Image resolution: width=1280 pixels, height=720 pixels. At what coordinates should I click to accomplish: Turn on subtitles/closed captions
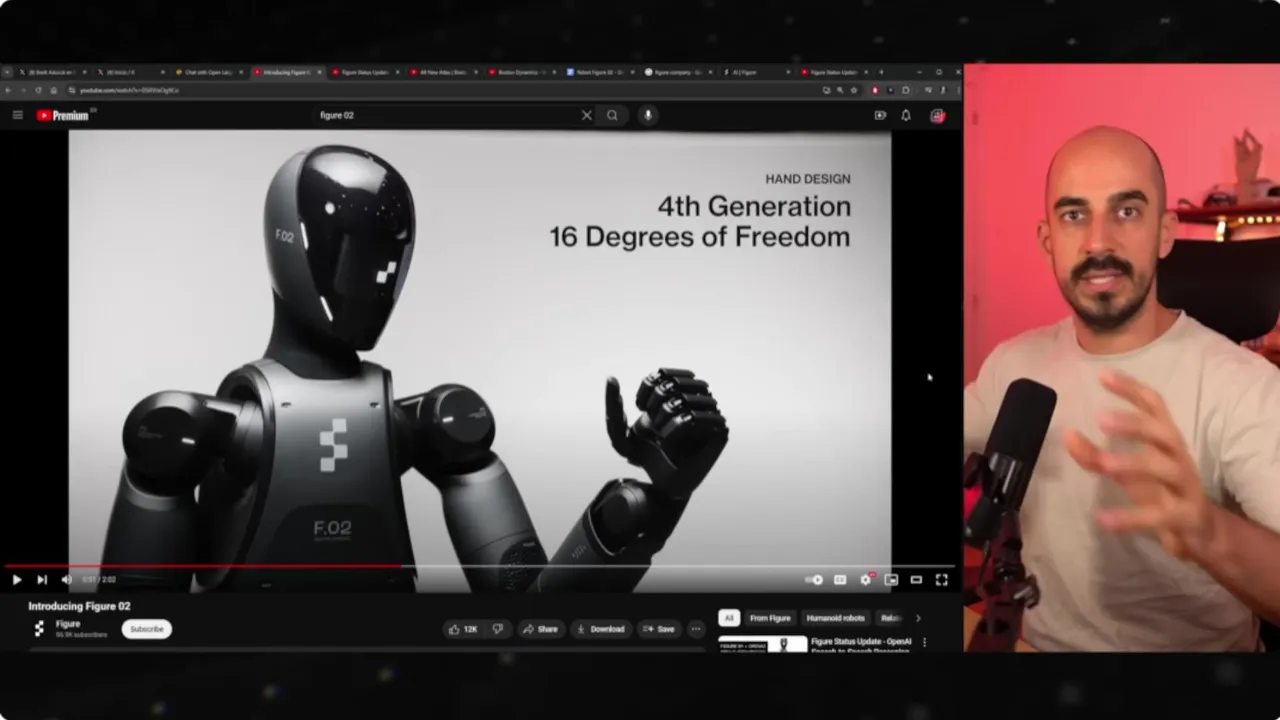click(840, 579)
